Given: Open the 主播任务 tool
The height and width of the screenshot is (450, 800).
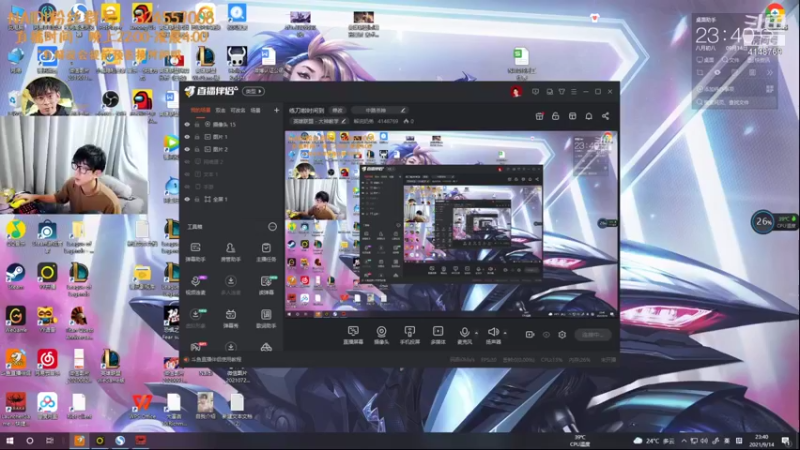Looking at the screenshot, I should (x=266, y=252).
